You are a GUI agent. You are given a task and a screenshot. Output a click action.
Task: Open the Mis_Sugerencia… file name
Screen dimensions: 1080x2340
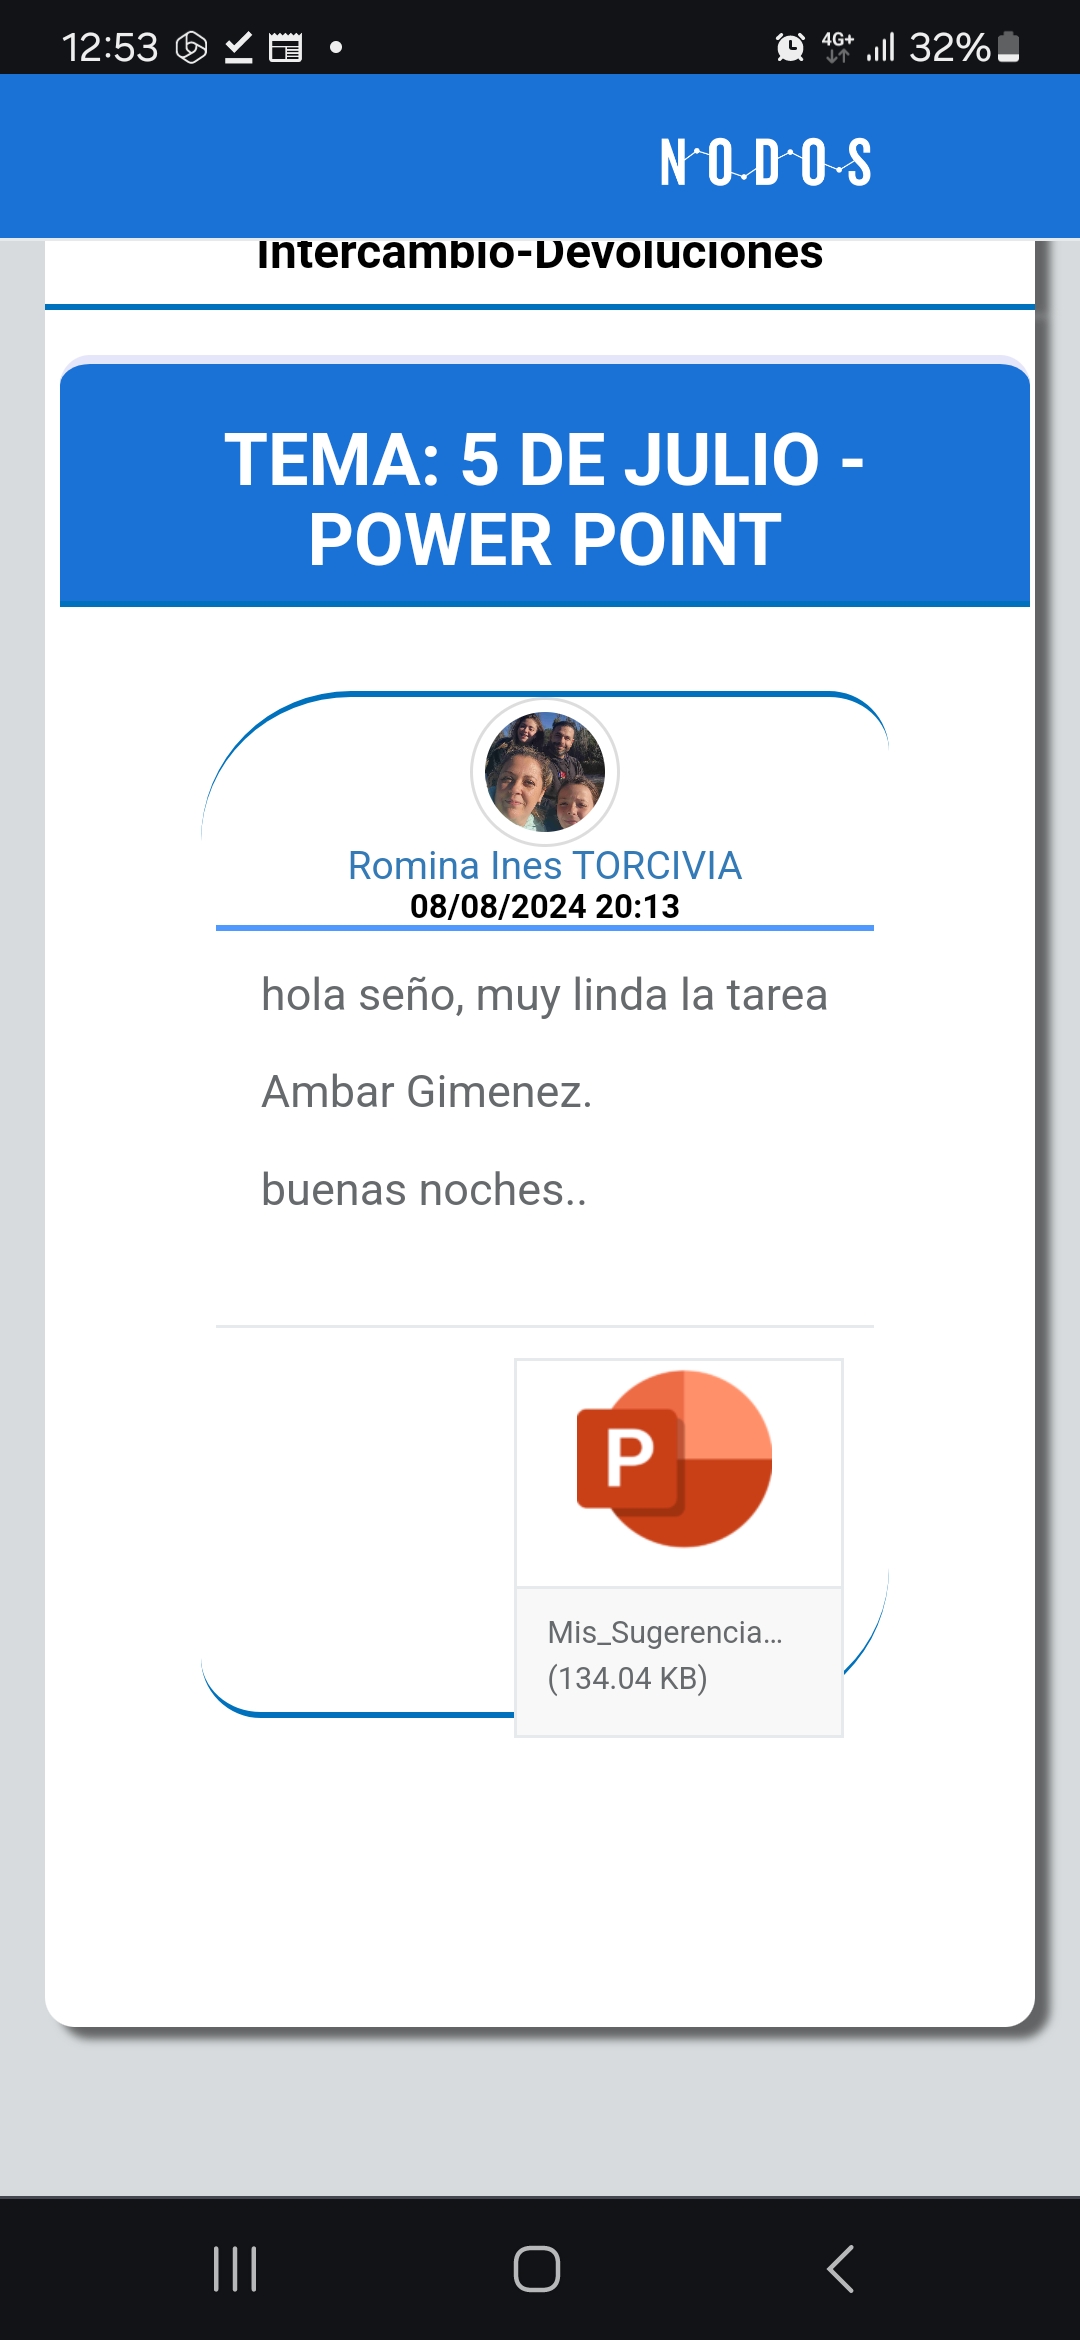665,1632
